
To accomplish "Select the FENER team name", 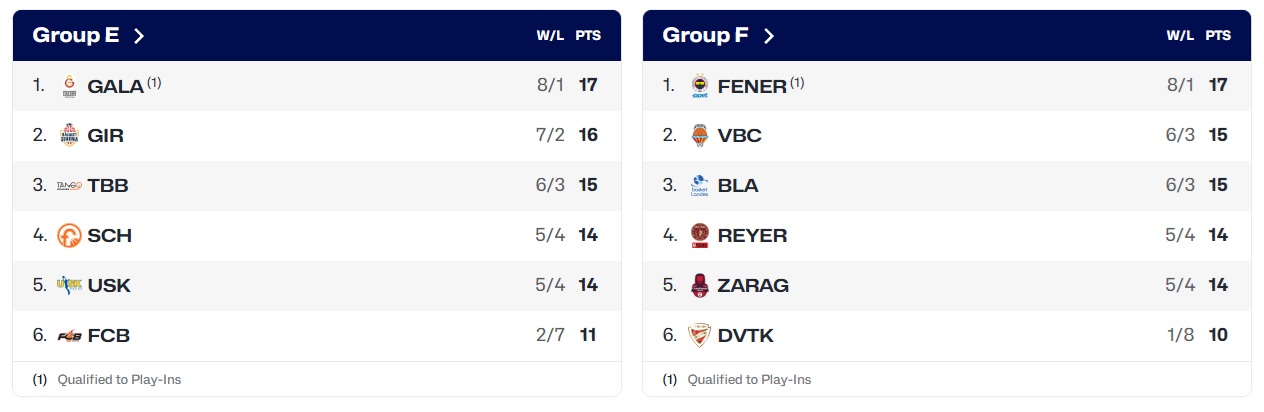I will point(752,87).
